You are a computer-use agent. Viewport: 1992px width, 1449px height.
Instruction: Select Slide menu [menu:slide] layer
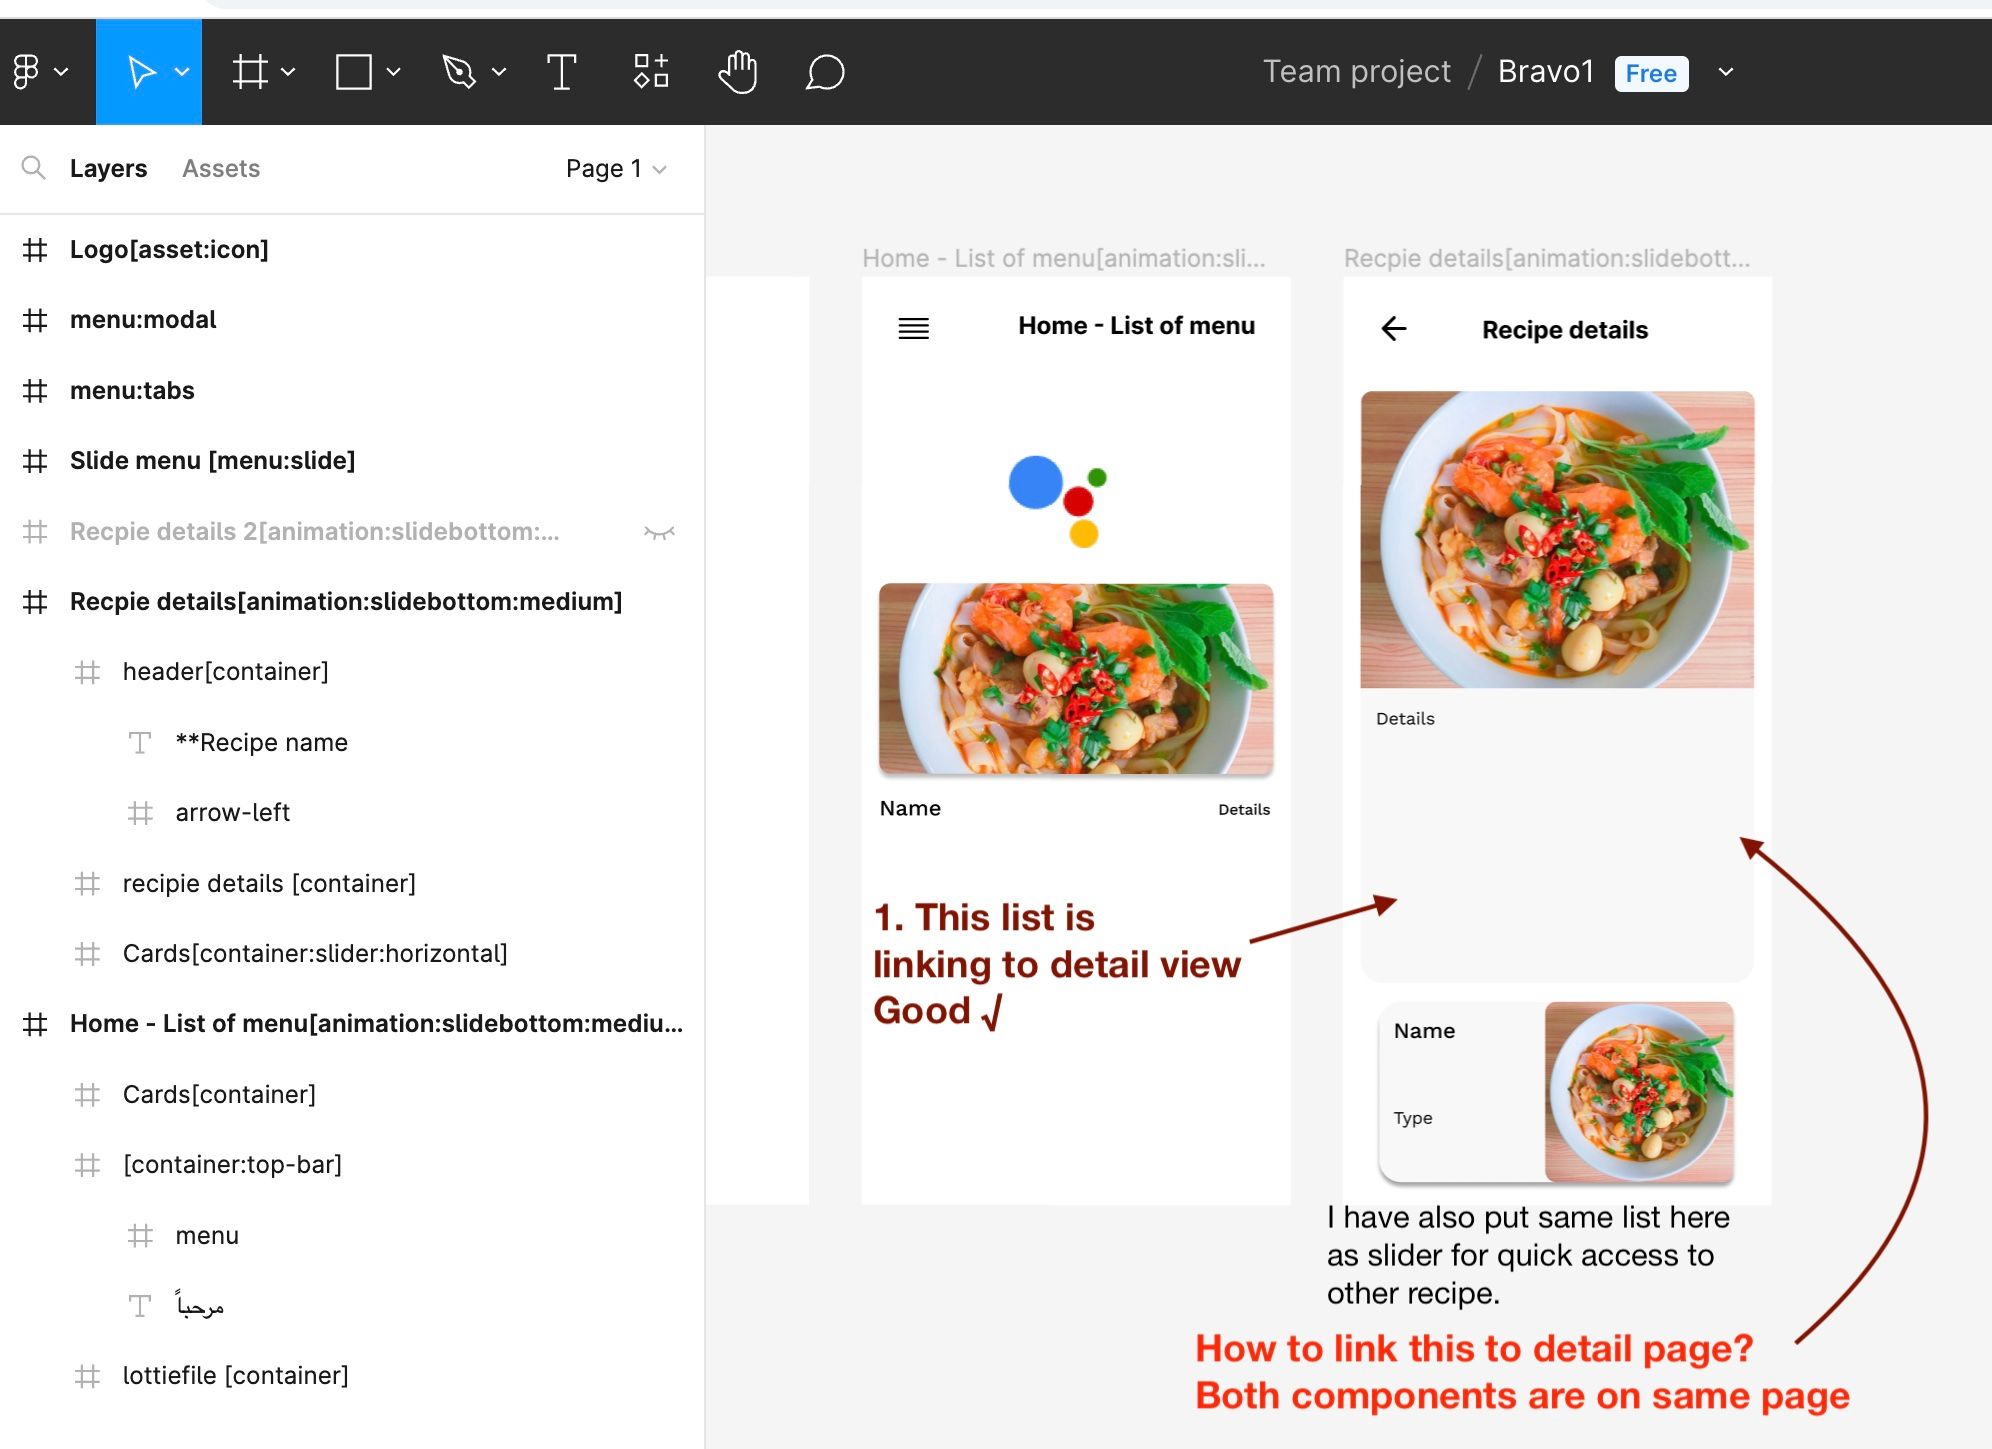352,461
